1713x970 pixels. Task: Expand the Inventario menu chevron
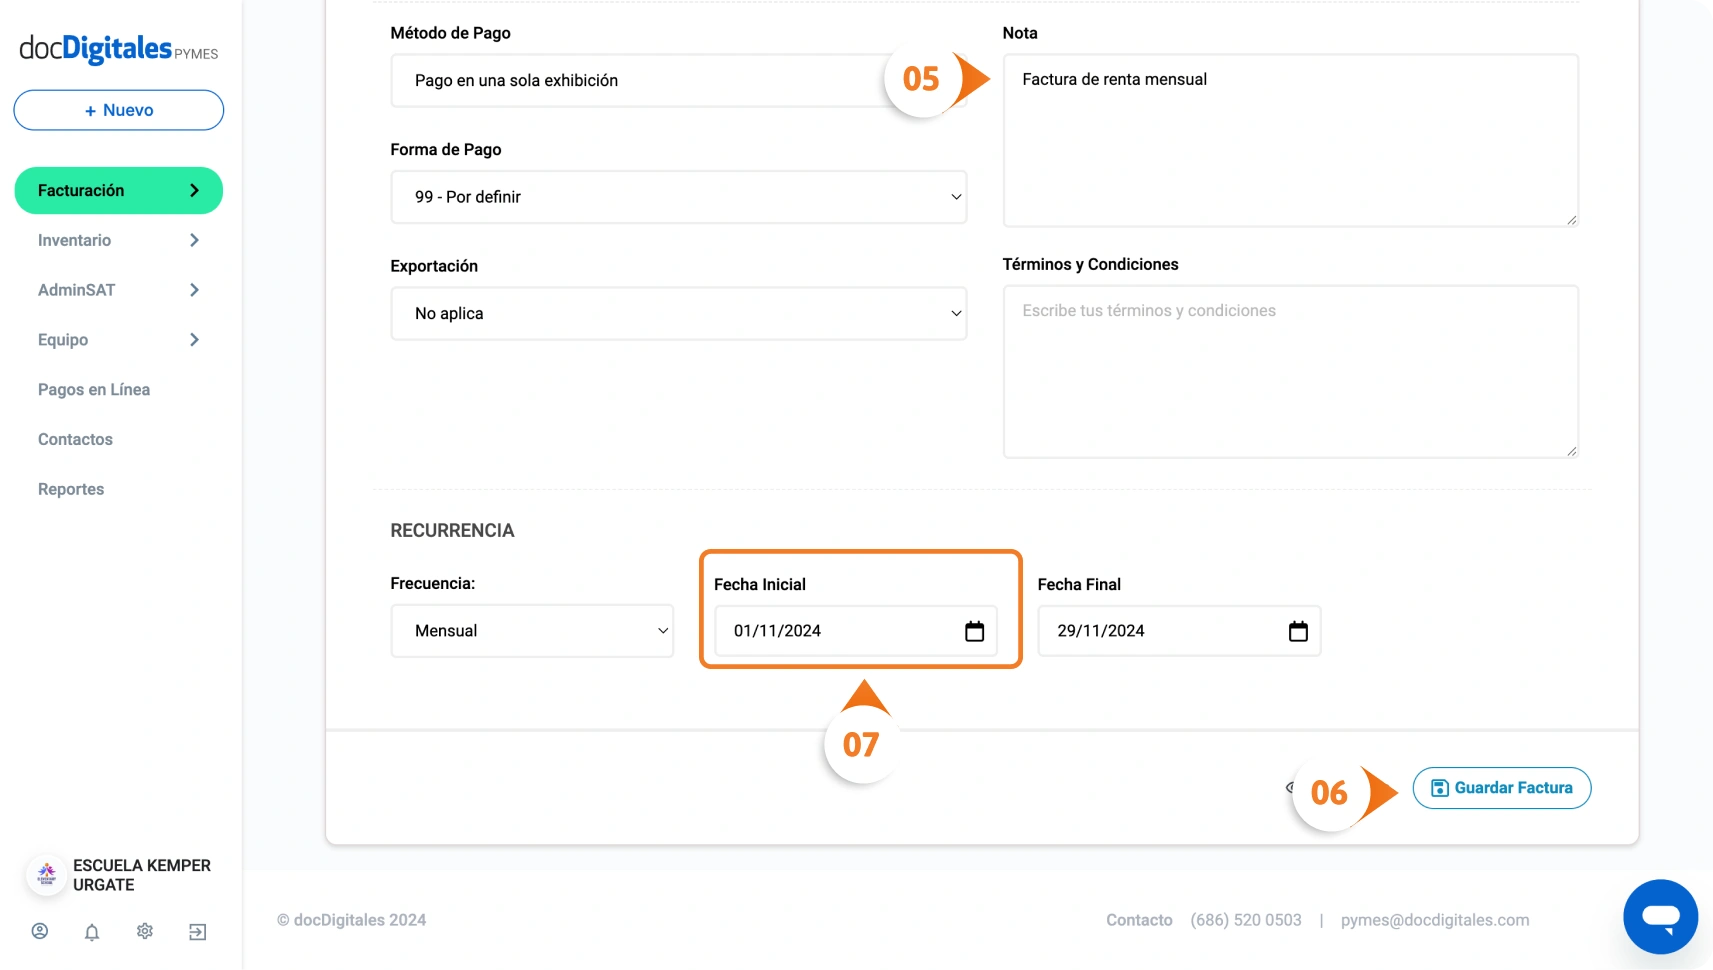[x=194, y=240]
